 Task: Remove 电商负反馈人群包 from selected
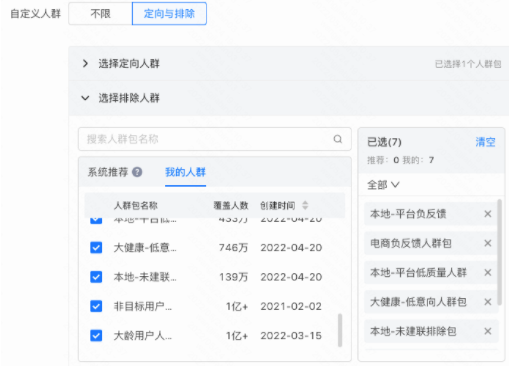pyautogui.click(x=488, y=243)
